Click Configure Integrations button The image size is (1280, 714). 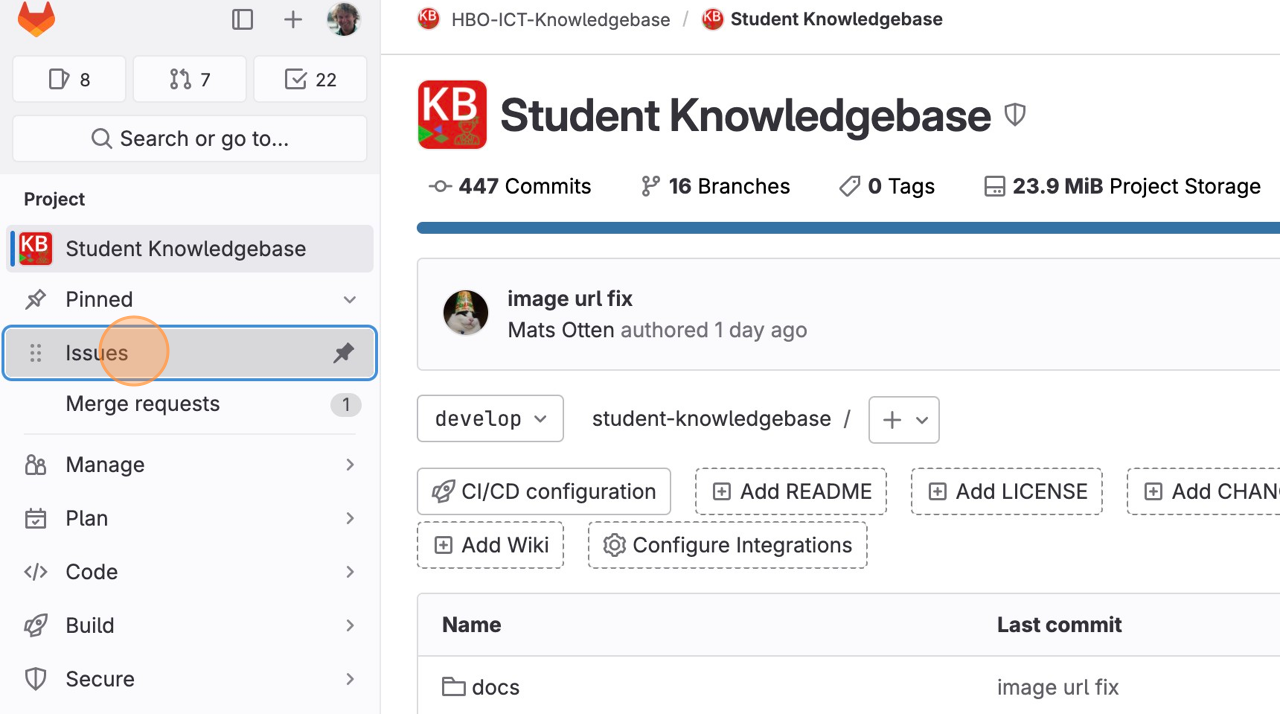(727, 545)
